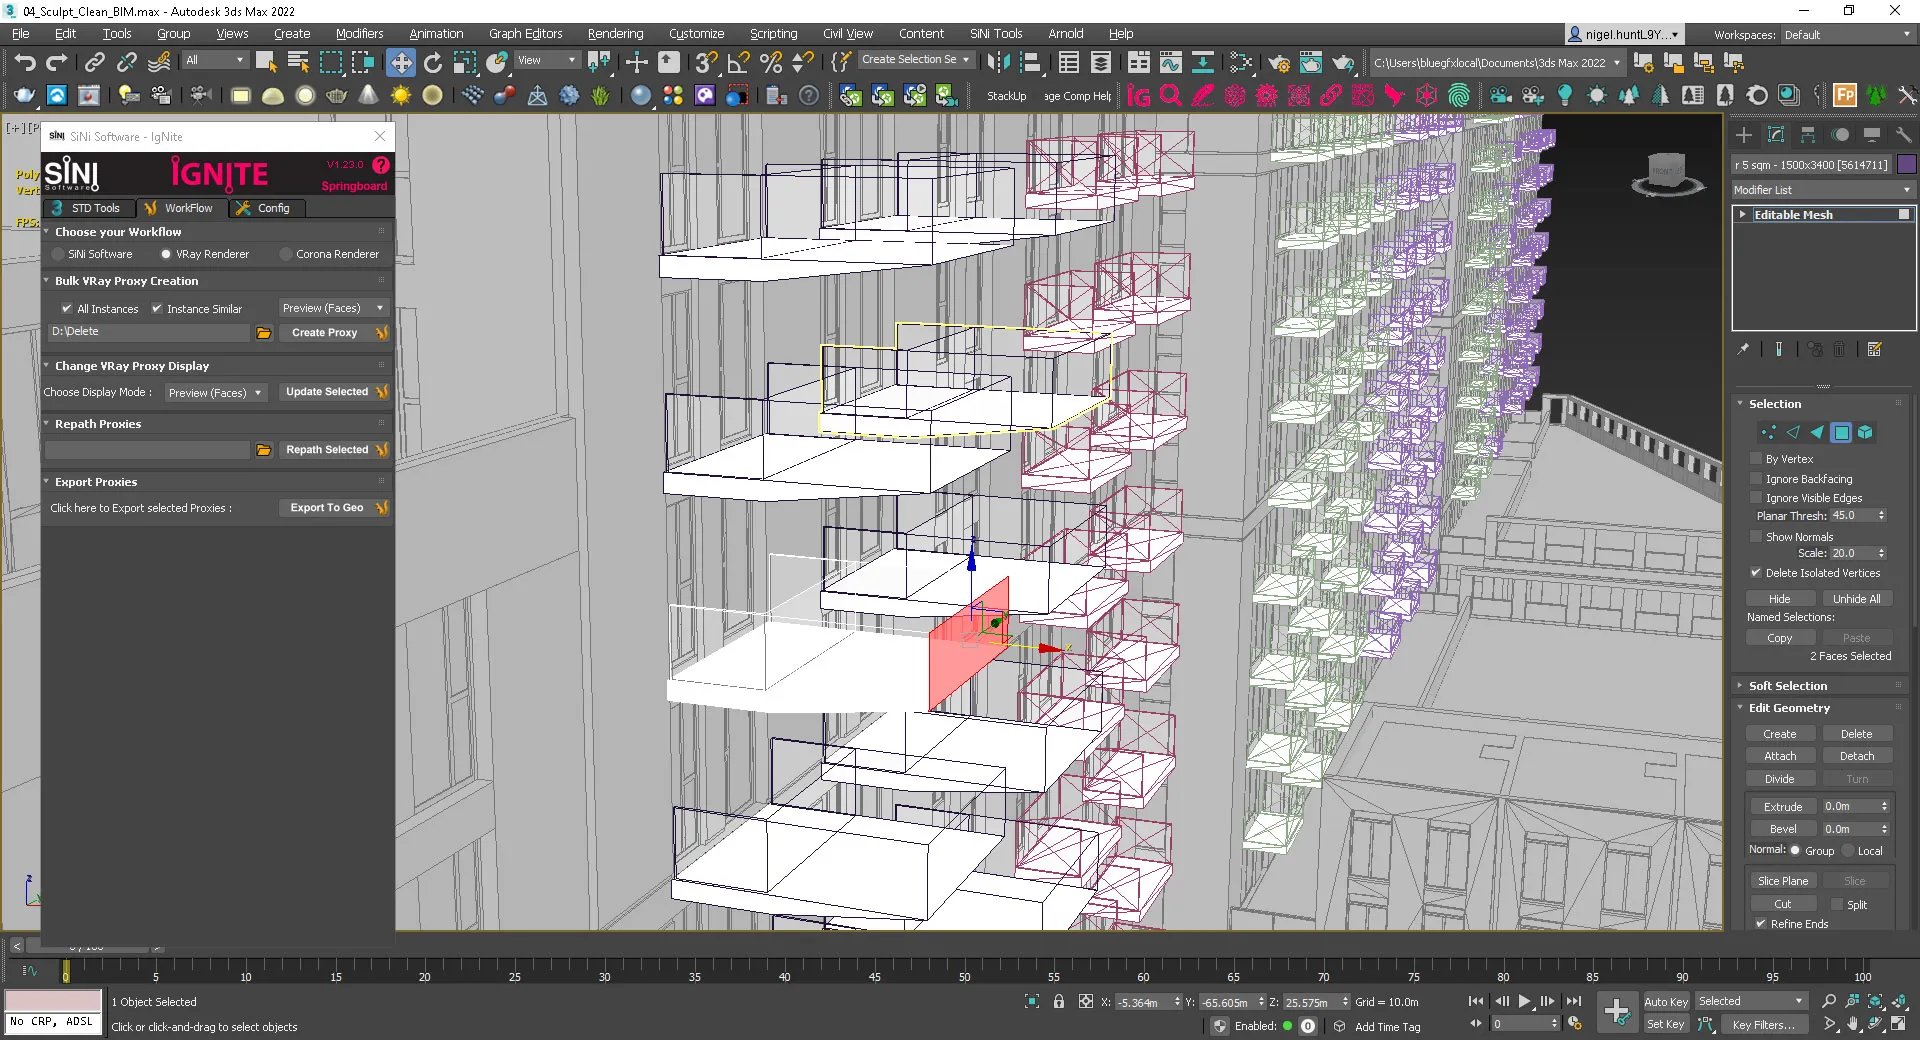
Task: Choose the Select and Rotate tool
Action: [x=433, y=63]
